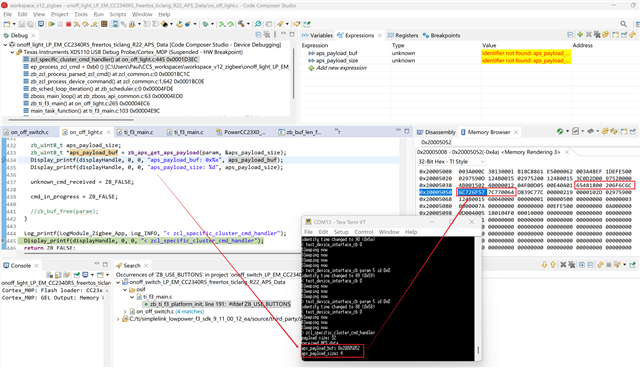The height and width of the screenshot is (368, 640).
Task: Click the green refresh icon in Memory Browser
Action: pos(560,131)
